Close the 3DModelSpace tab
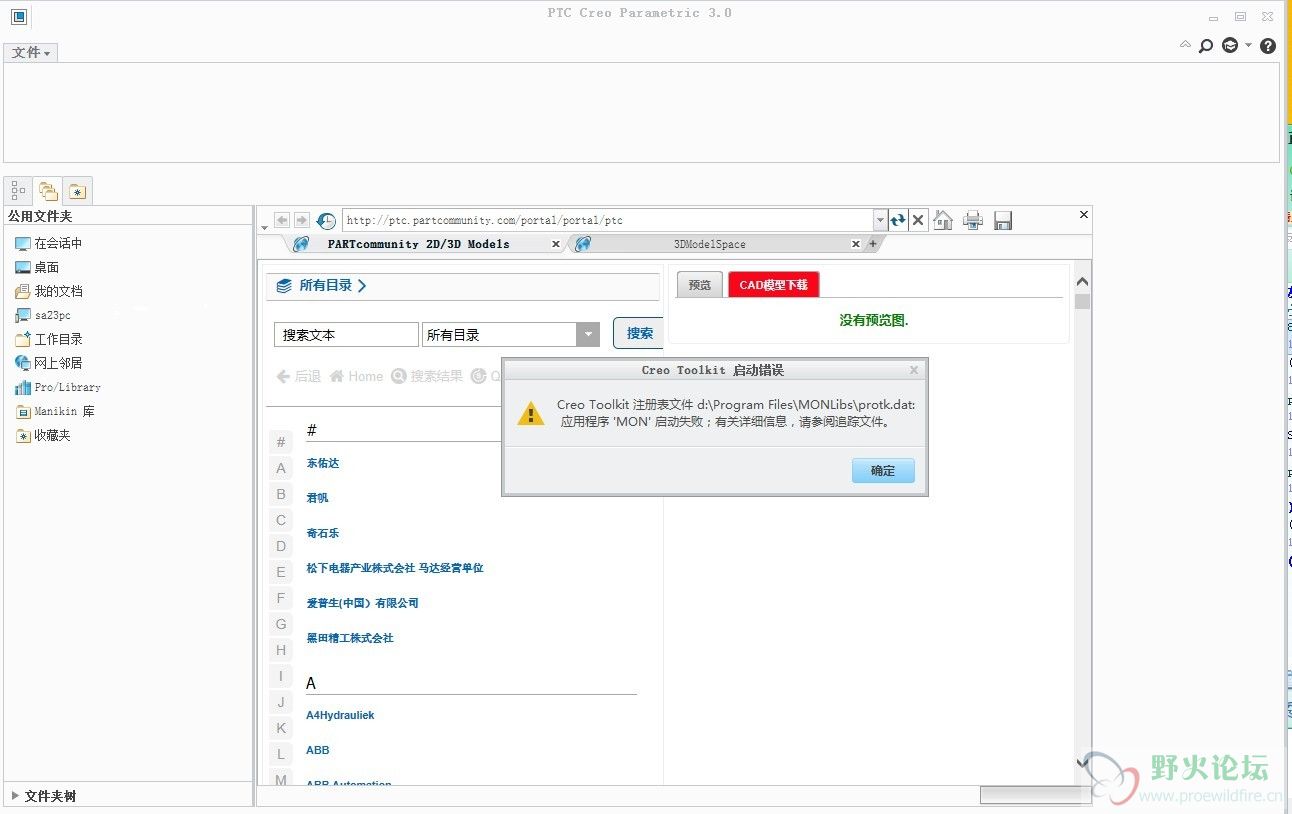The width and height of the screenshot is (1292, 814). click(855, 244)
